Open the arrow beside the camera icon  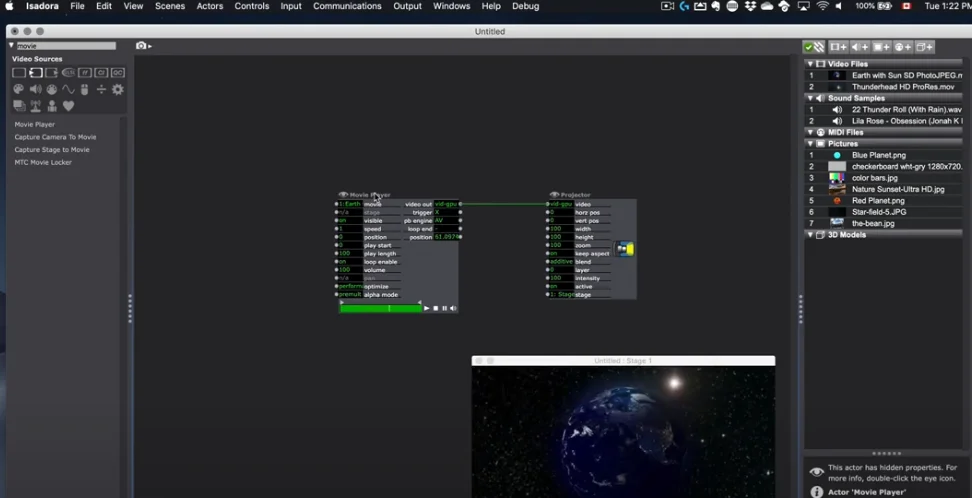click(x=149, y=46)
